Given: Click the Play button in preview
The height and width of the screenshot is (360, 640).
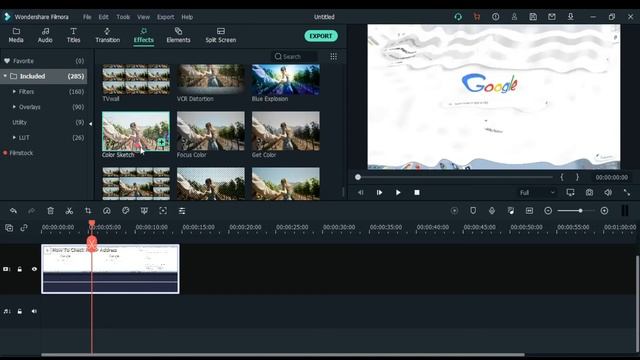Looking at the screenshot, I should click(x=398, y=192).
